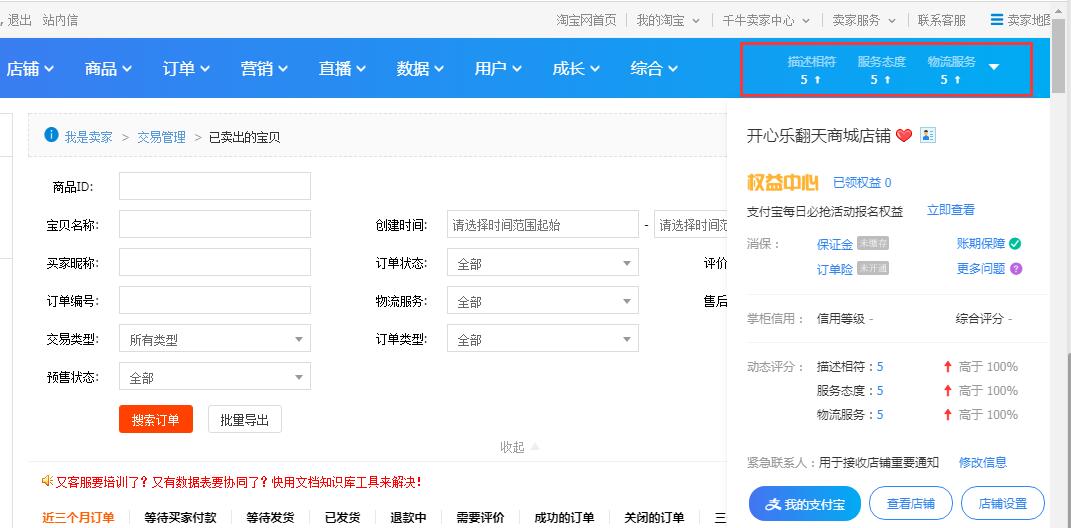Click 我是卖家 breadcrumb link
The image size is (1071, 528).
tap(89, 137)
